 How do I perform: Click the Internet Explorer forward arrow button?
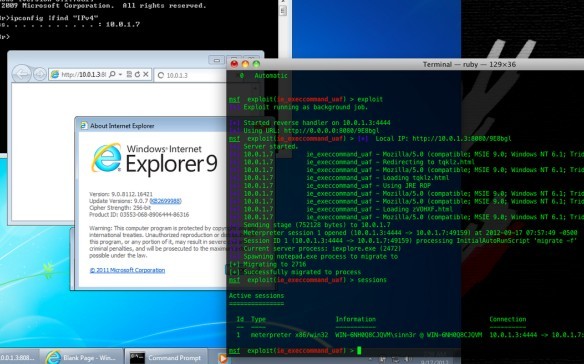coord(39,74)
